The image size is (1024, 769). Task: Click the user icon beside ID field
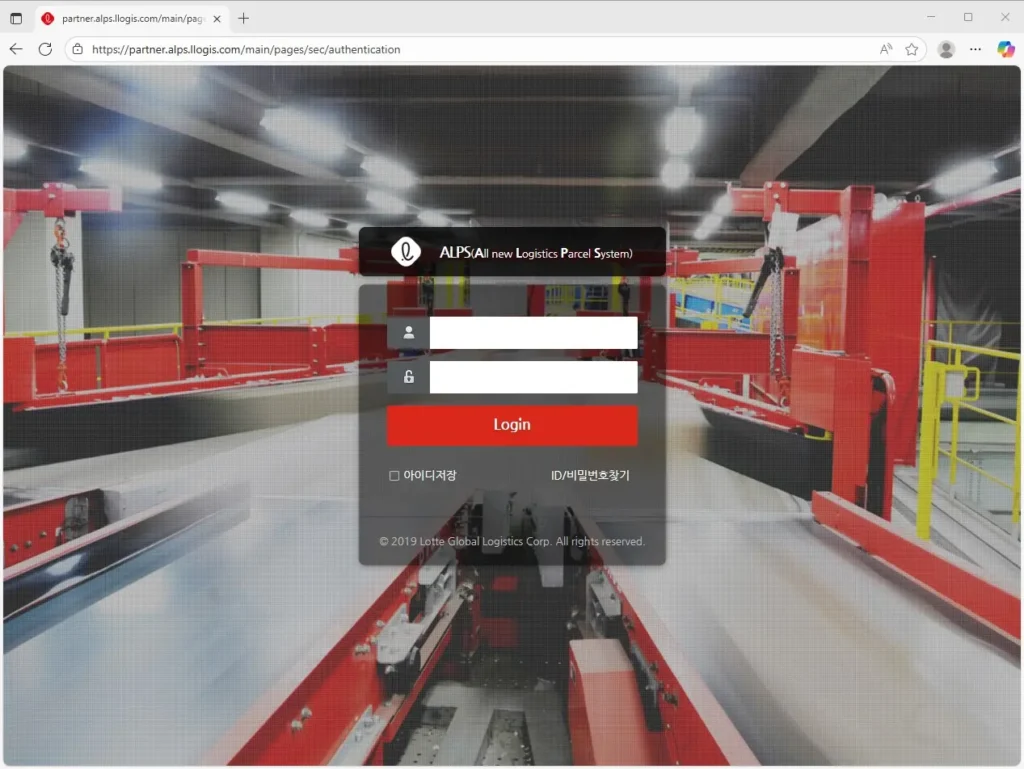[408, 333]
